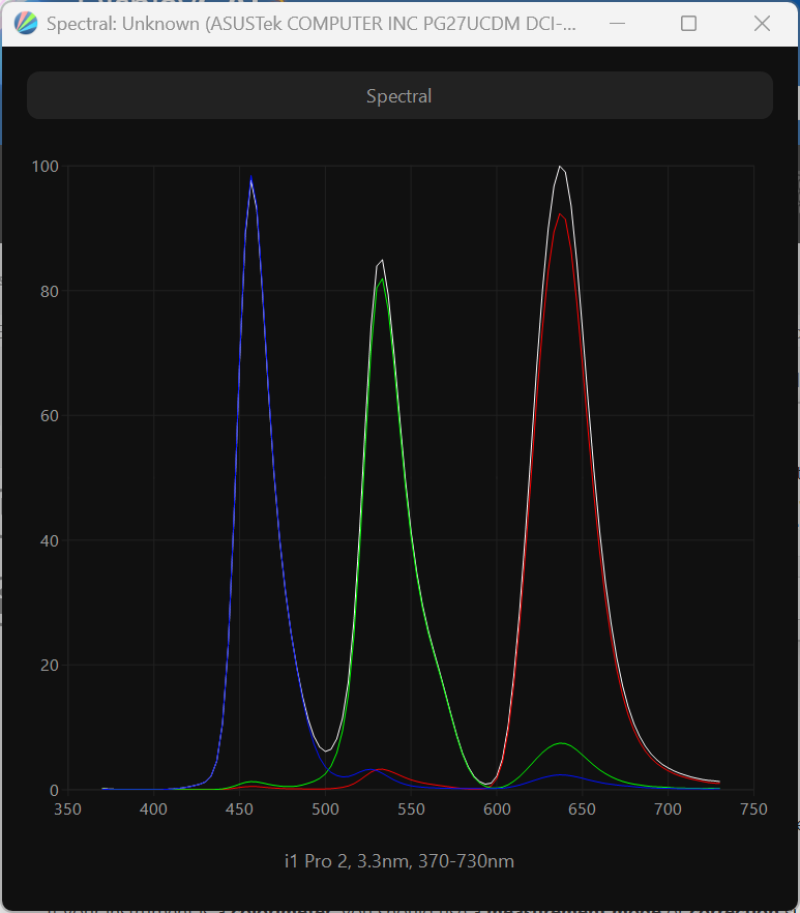800x913 pixels.
Task: Click the Spectral app icon in title bar
Action: point(26,23)
